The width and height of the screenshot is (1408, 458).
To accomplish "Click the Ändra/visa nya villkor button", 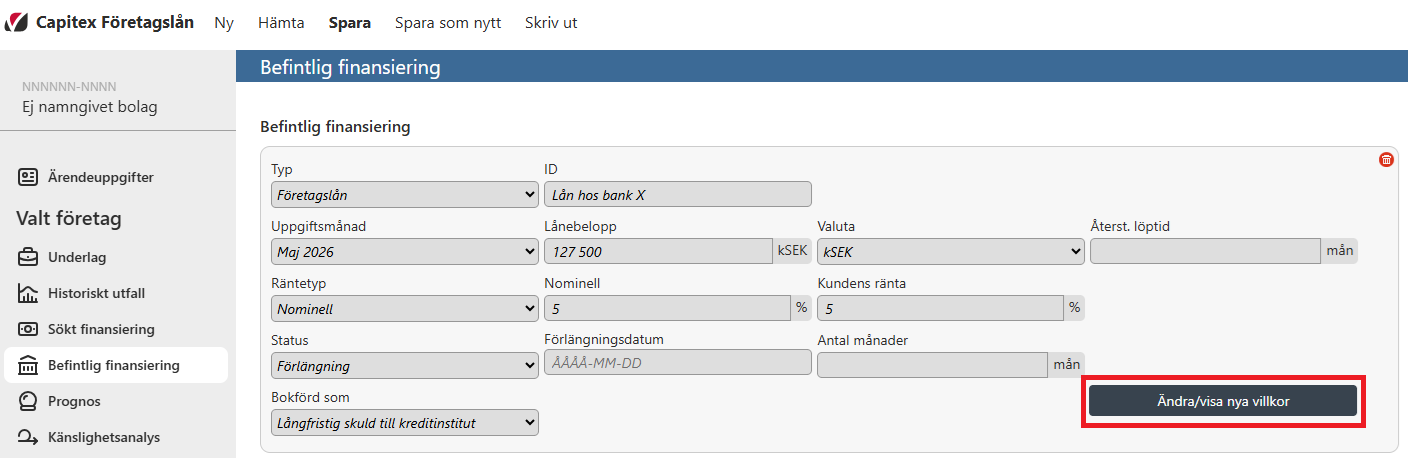I will (x=1222, y=401).
